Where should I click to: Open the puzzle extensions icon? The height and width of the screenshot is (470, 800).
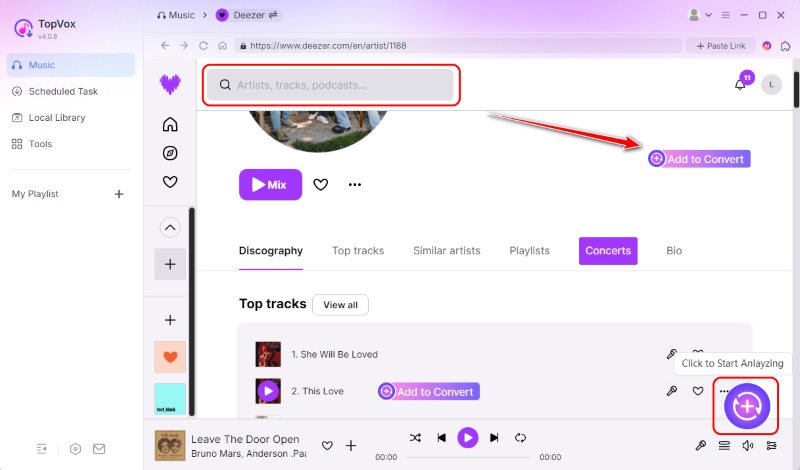[786, 46]
